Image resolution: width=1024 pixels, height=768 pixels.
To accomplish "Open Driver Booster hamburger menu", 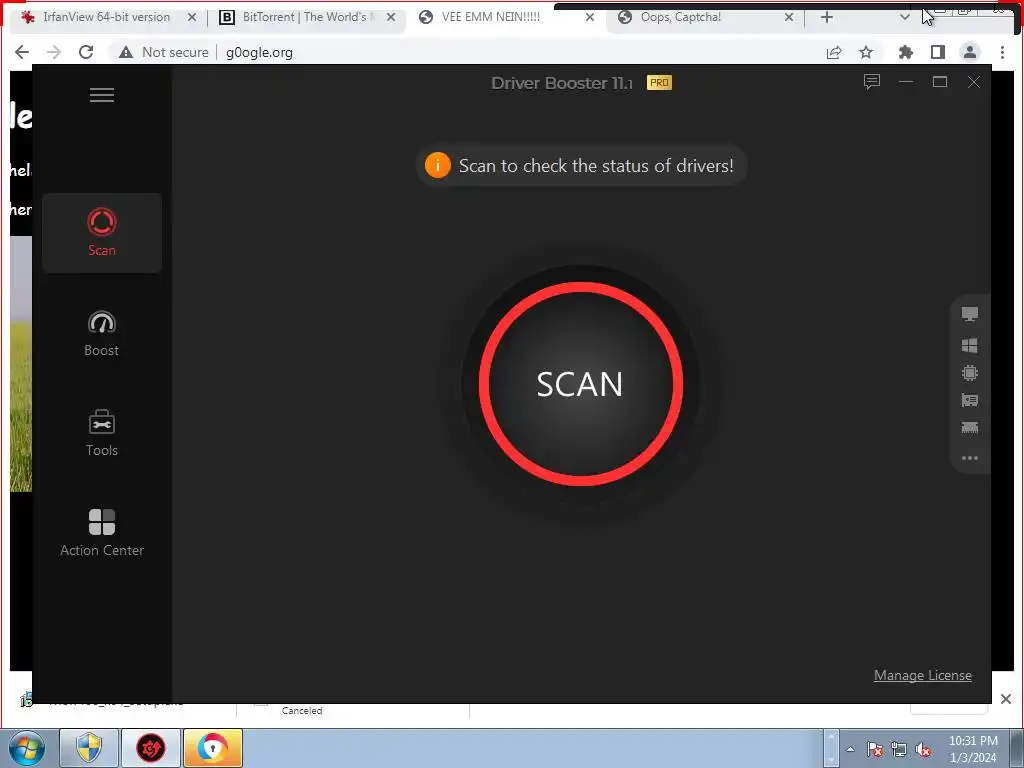I will pos(102,95).
